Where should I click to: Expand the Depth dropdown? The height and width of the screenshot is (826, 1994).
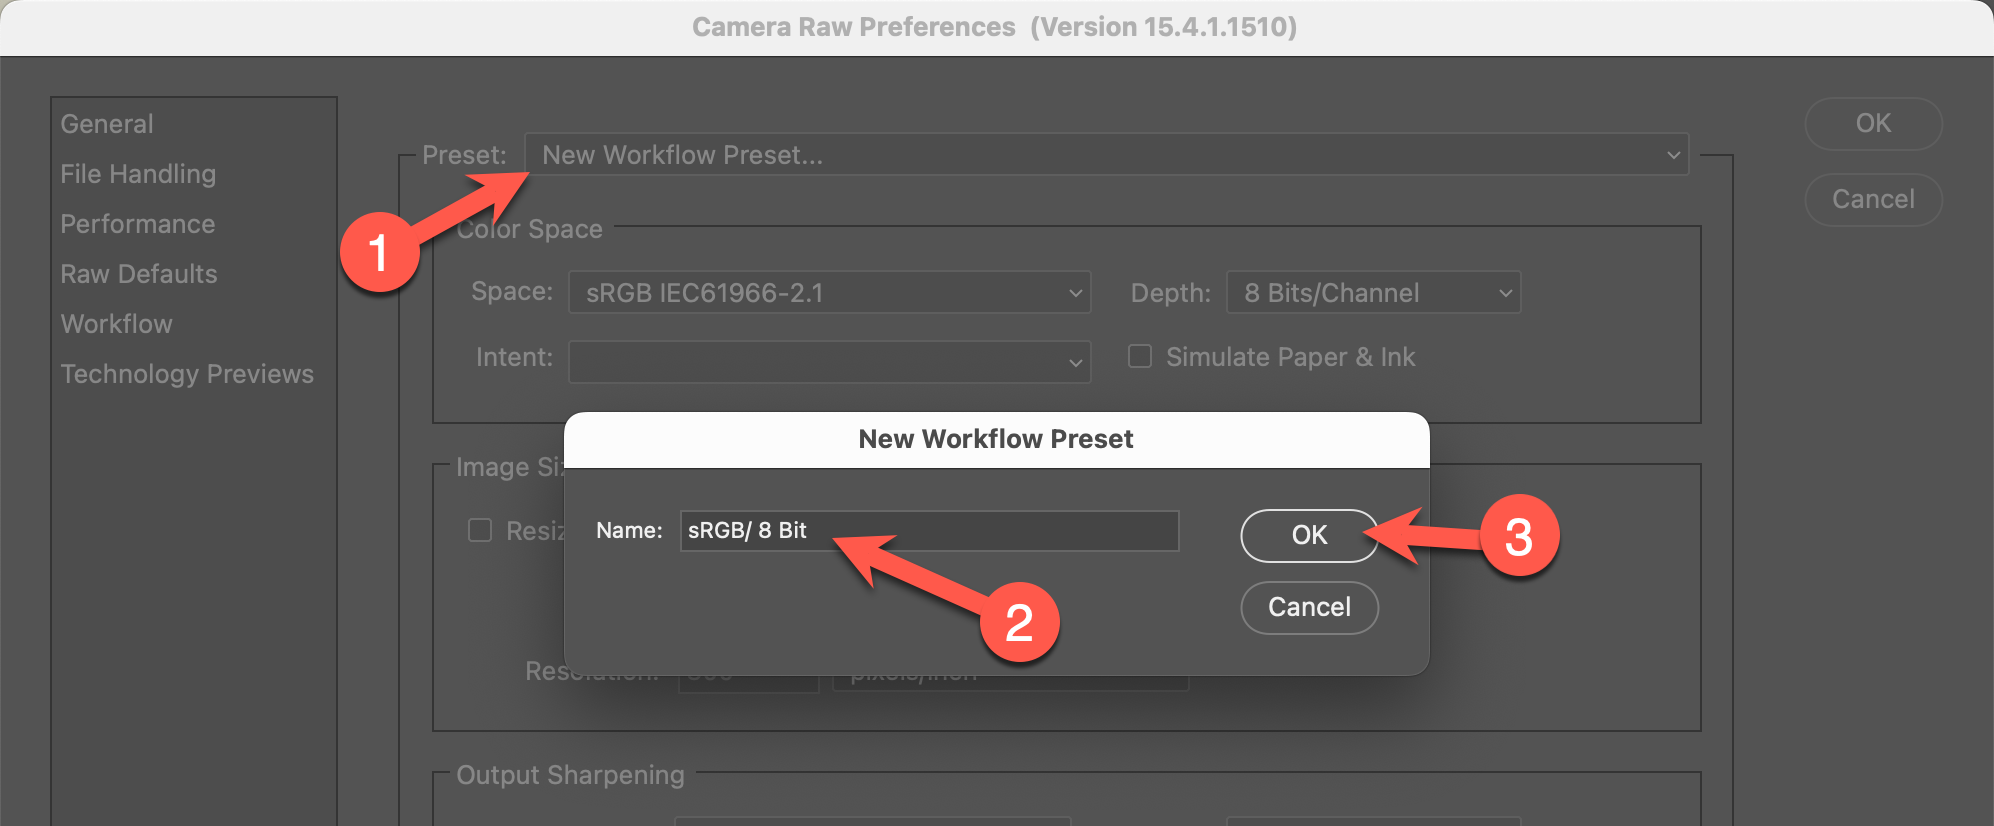[1373, 293]
